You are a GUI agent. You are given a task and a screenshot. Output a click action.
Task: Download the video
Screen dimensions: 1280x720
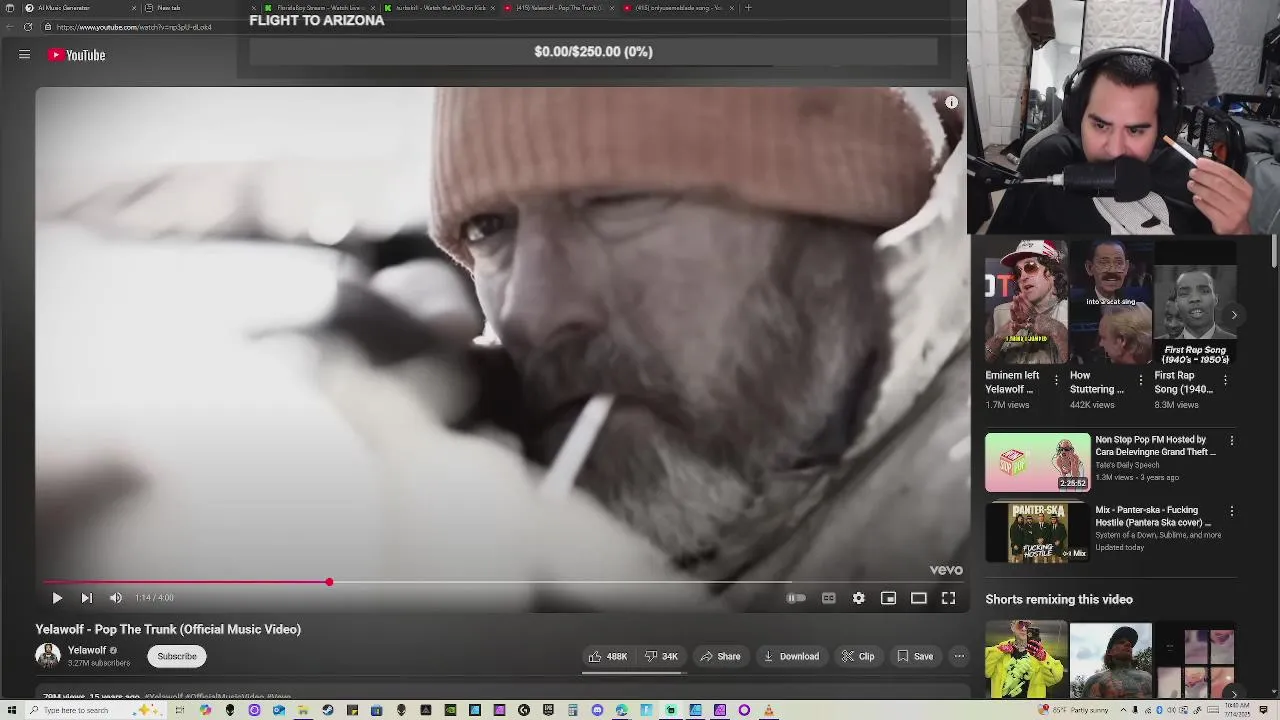pyautogui.click(x=791, y=656)
